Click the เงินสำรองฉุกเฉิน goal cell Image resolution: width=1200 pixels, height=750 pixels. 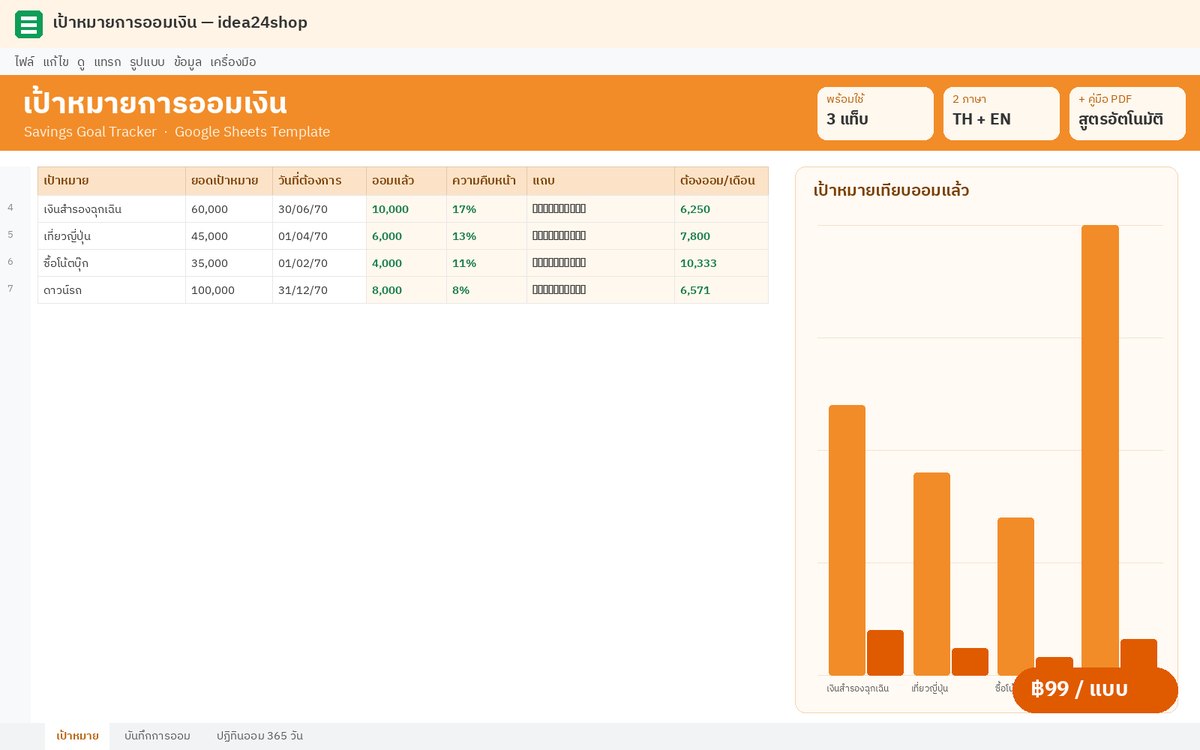point(112,209)
